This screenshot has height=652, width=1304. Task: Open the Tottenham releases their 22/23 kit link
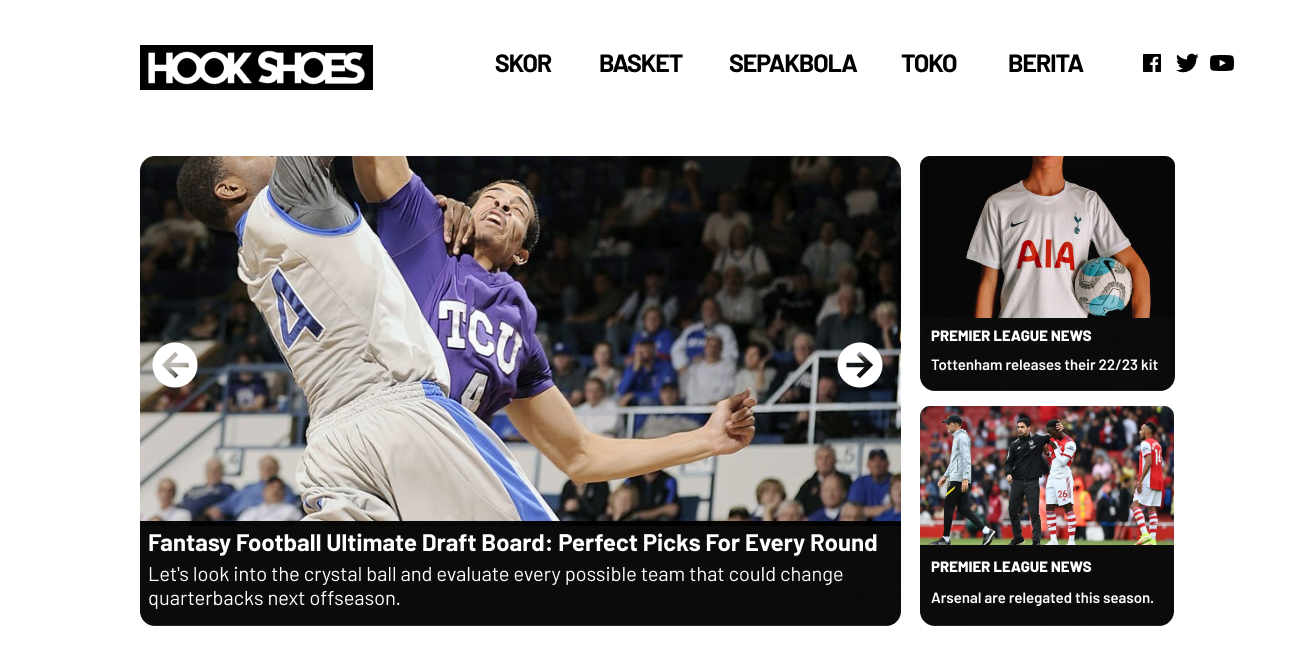pyautogui.click(x=1044, y=365)
